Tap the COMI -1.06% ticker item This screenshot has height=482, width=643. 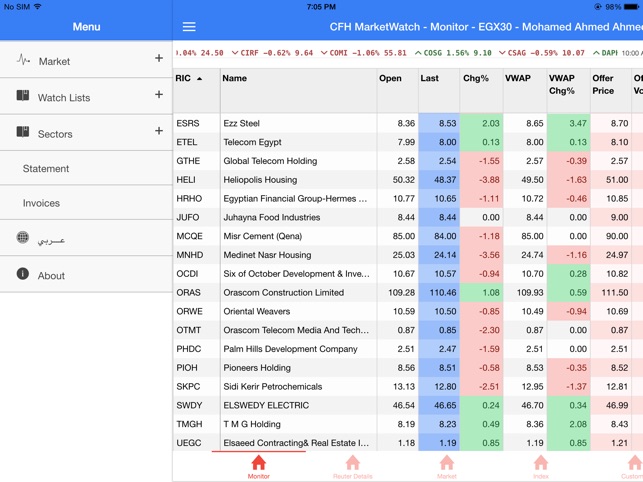tap(363, 53)
